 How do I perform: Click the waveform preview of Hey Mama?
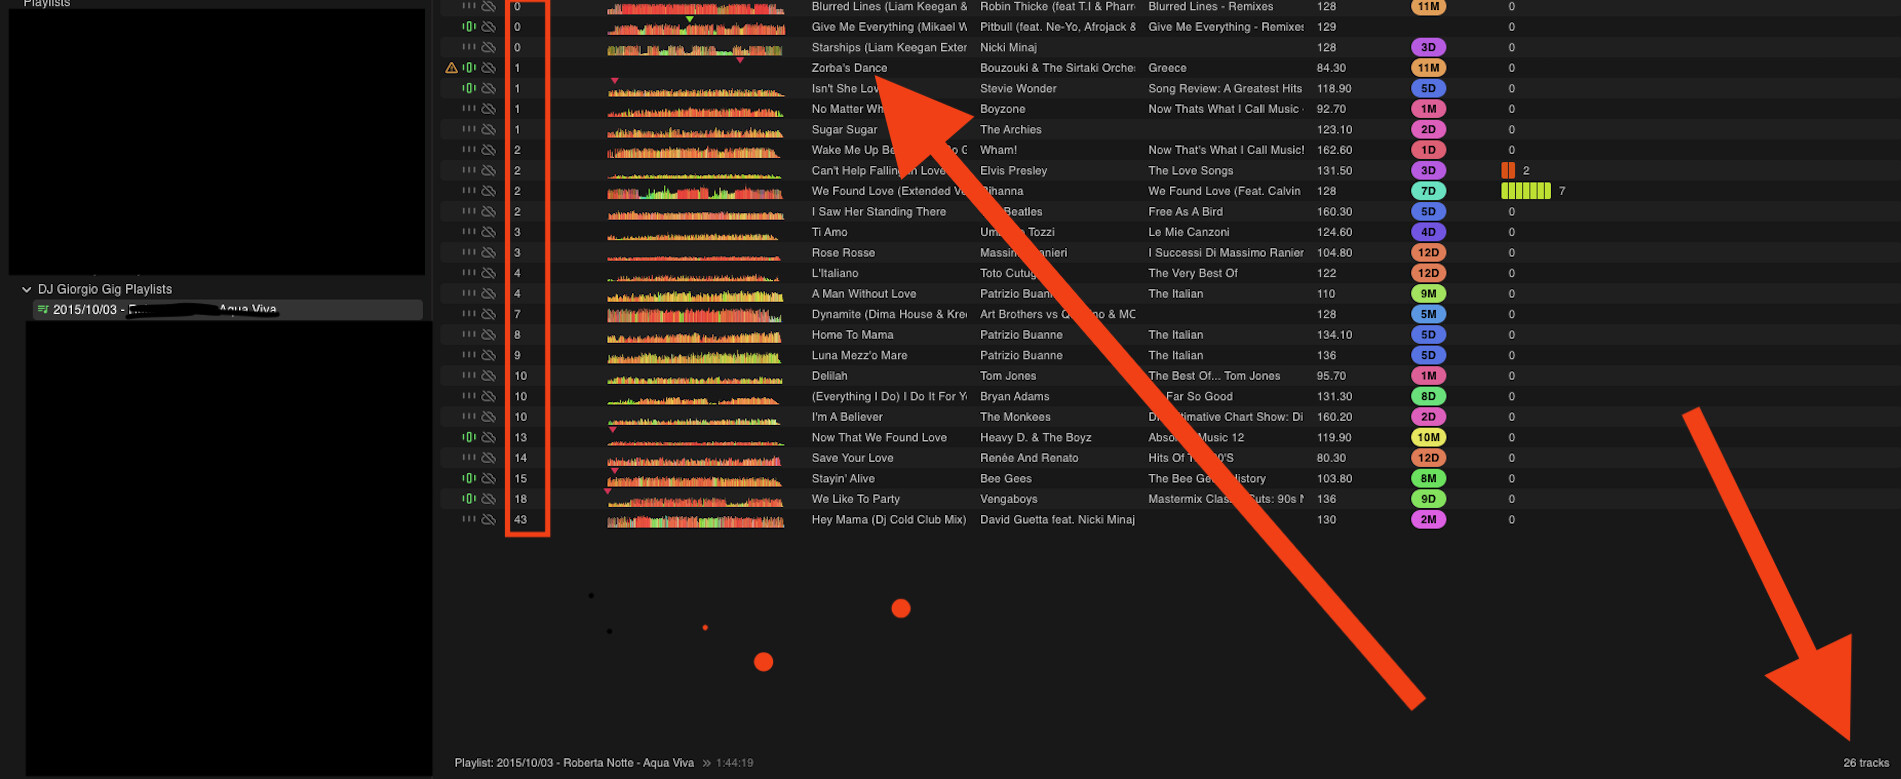(x=695, y=521)
